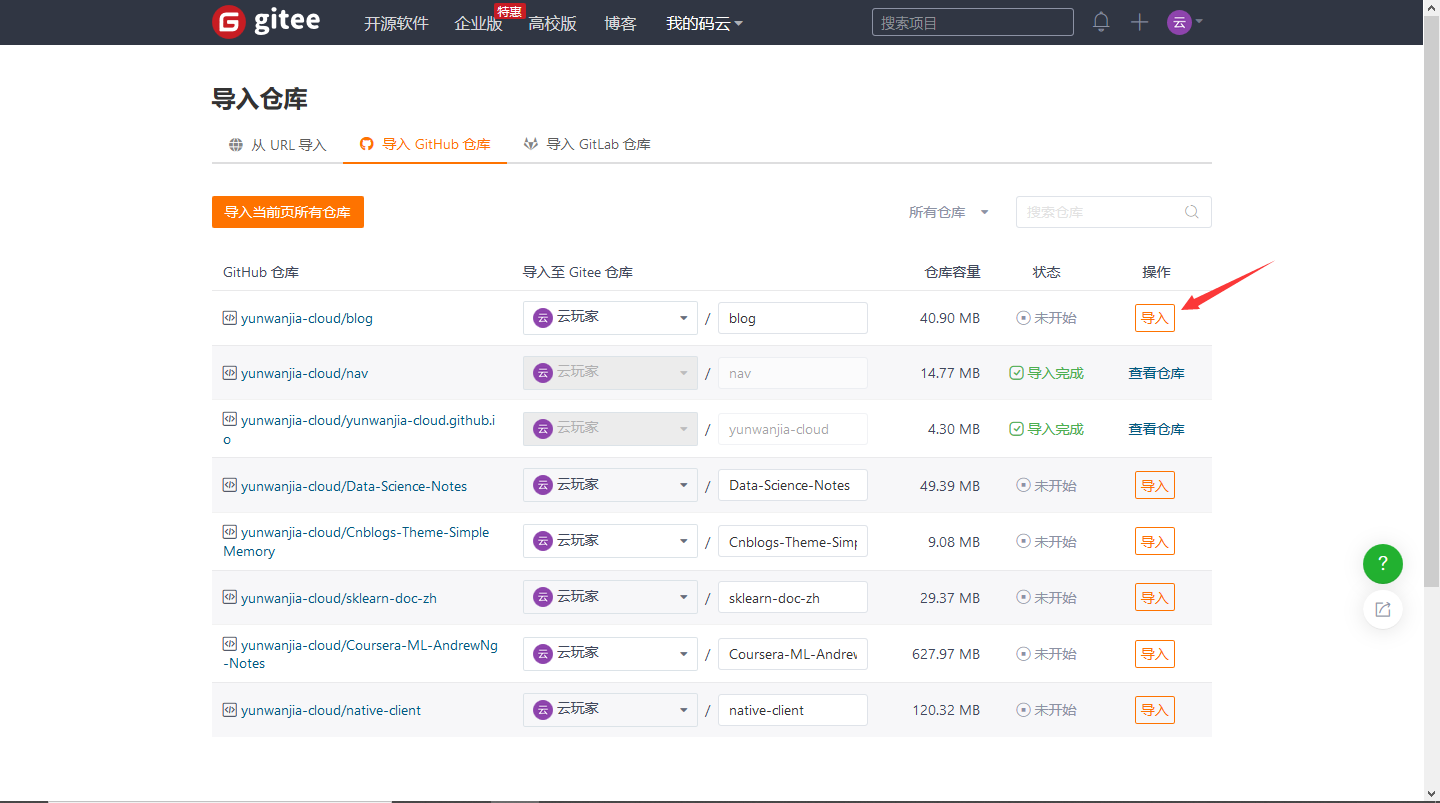Click 627.97 MB size value
The image size is (1440, 803).
(946, 654)
